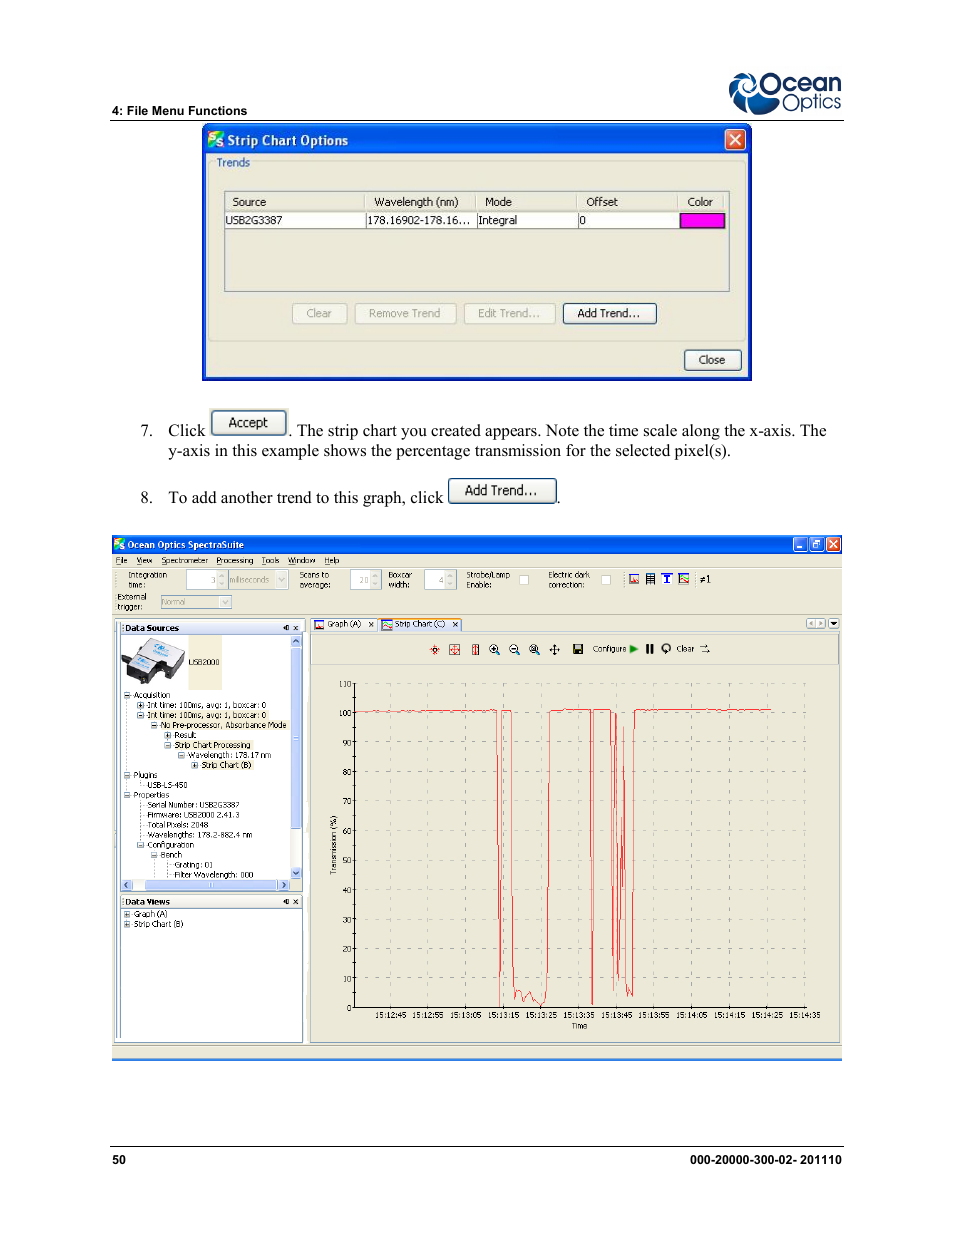Click the zoom to region magnifier icon
Viewport: 954px width, 1235px height.
click(x=534, y=649)
